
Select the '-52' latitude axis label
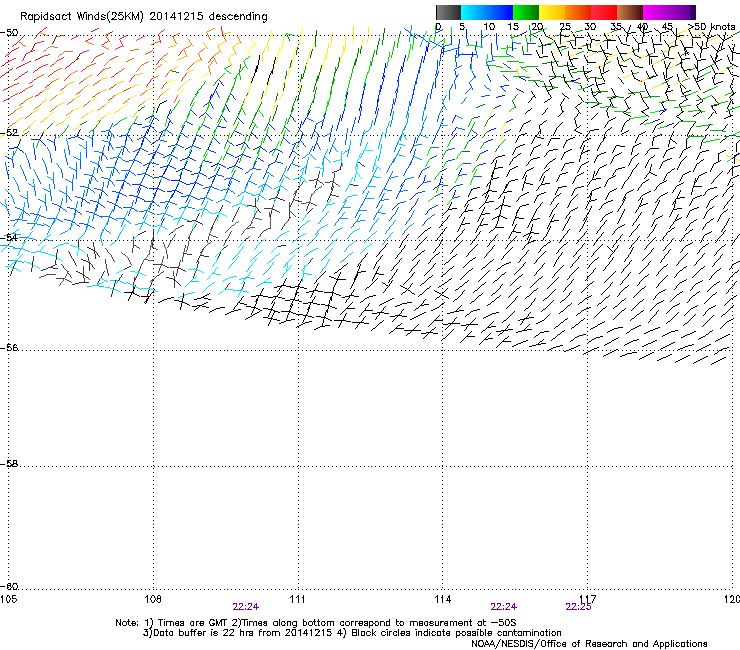coord(9,133)
